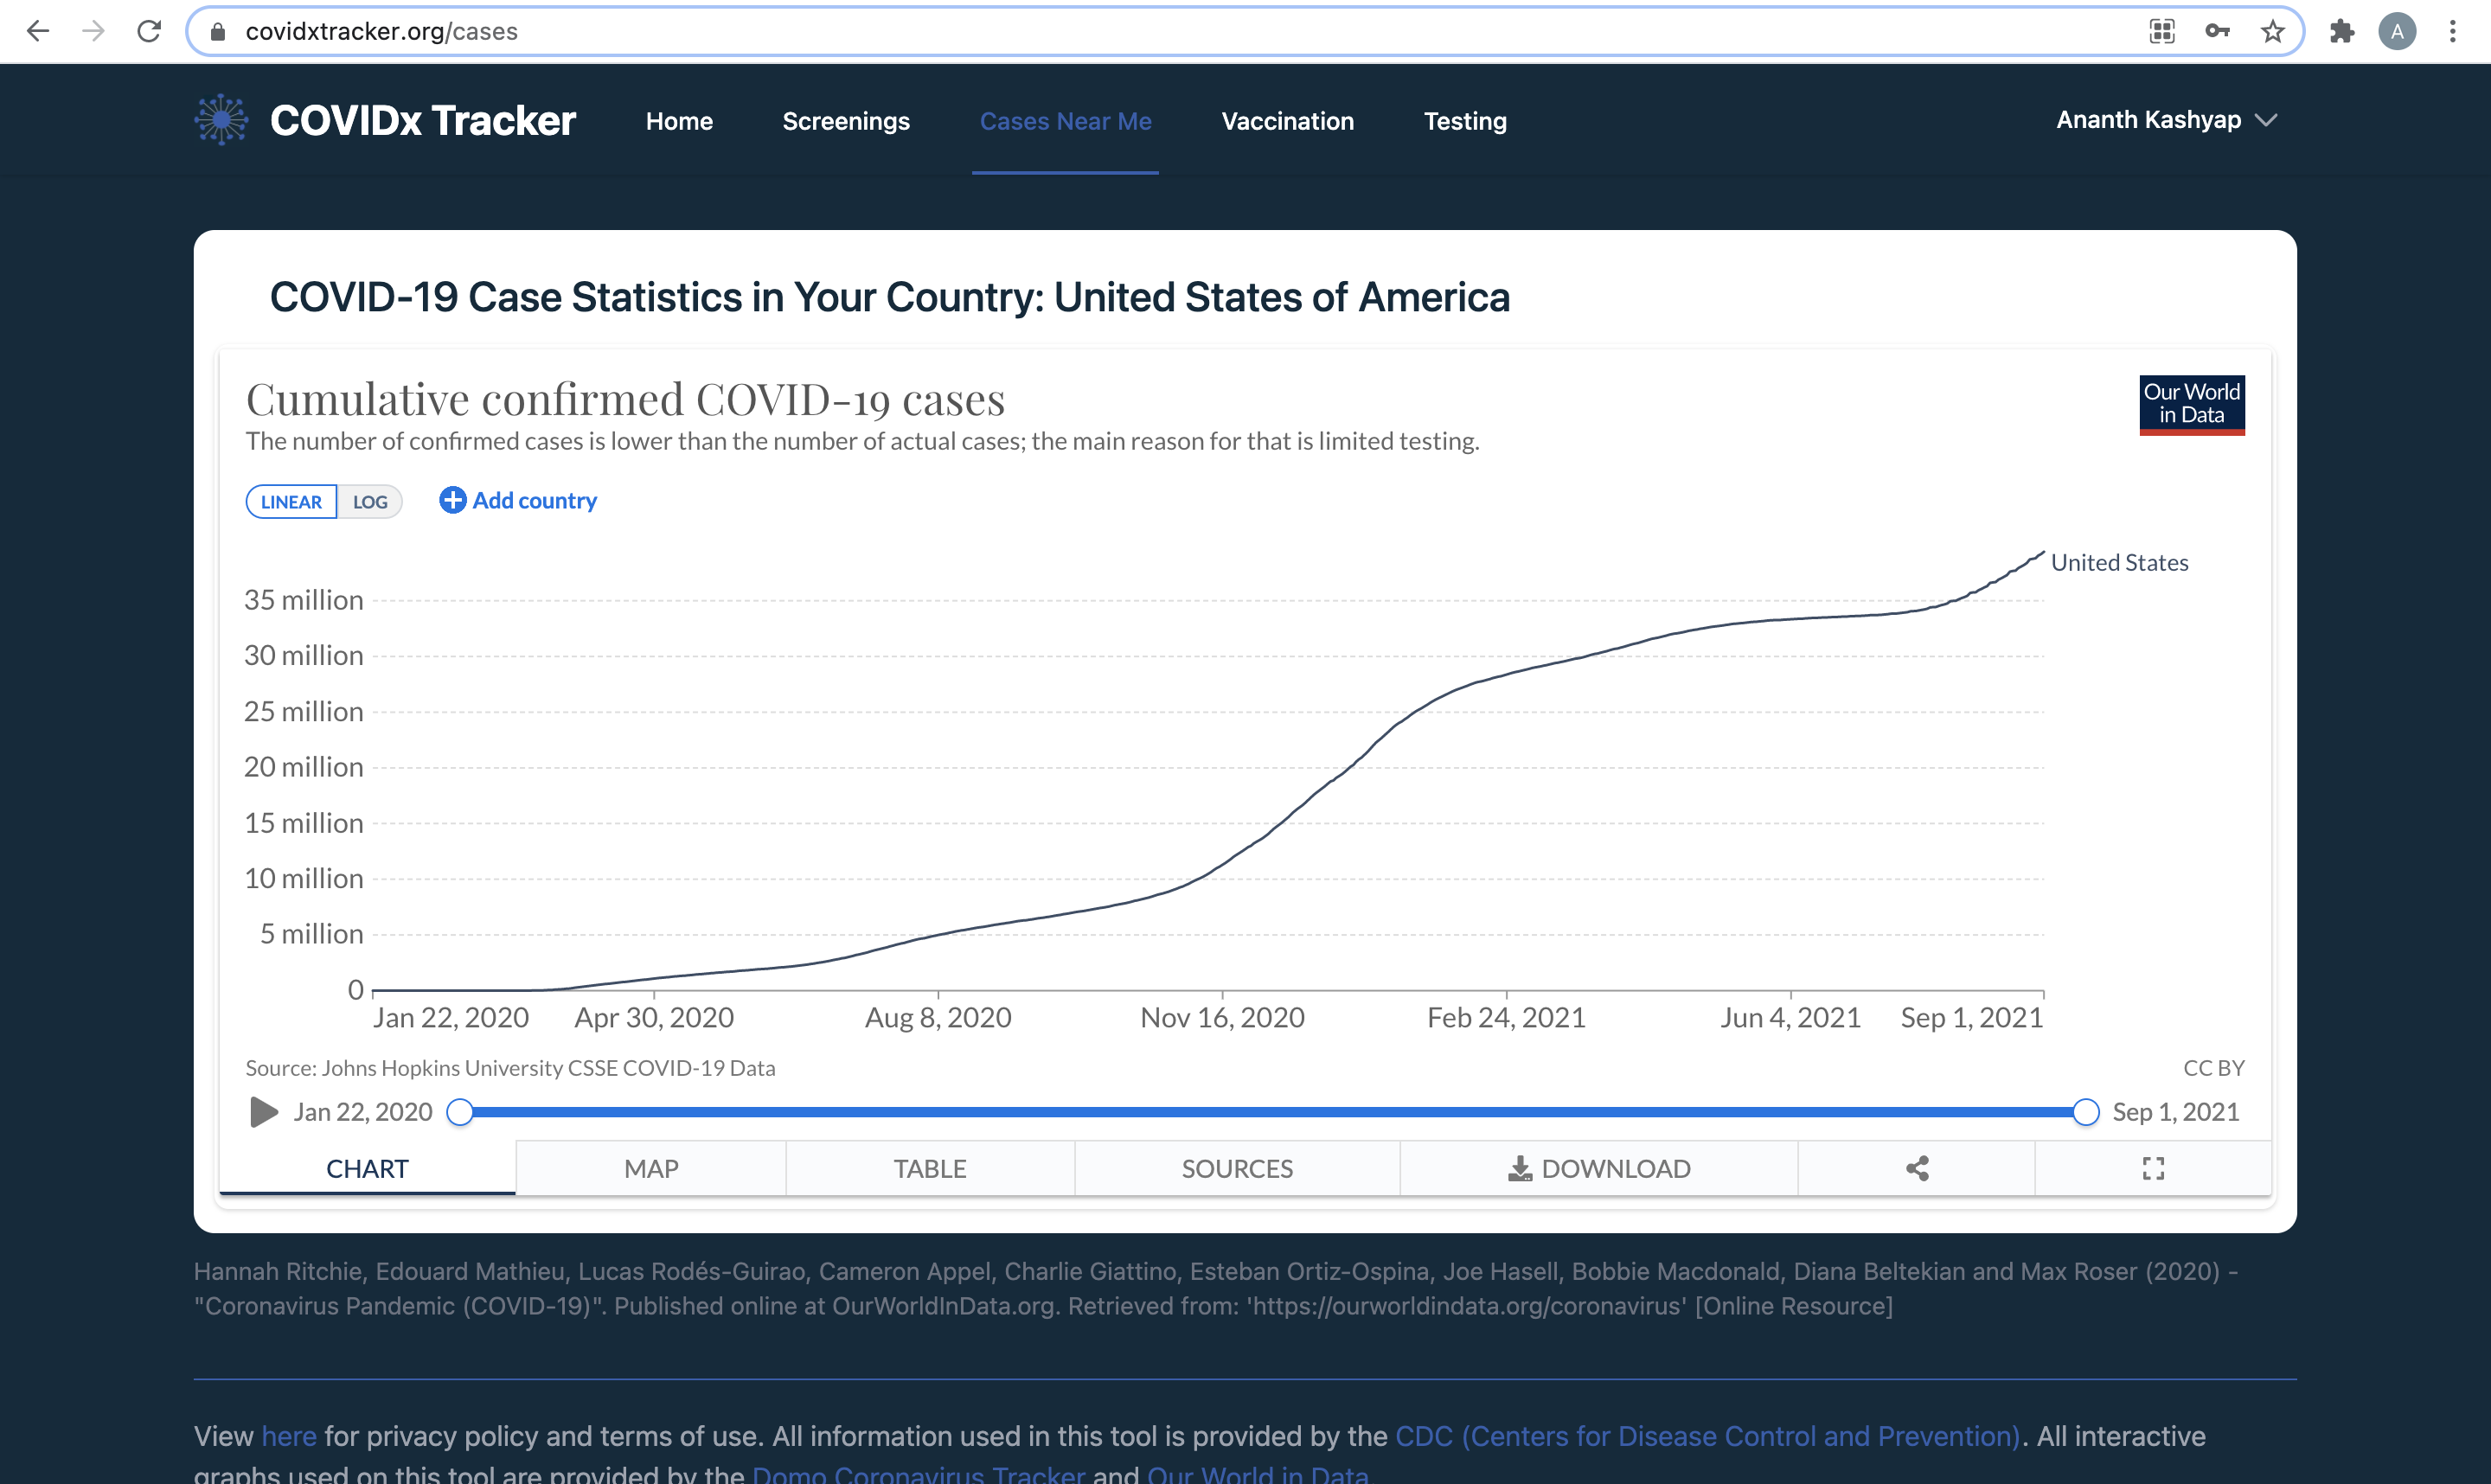
Task: Bookmark this page with the star icon
Action: [2272, 31]
